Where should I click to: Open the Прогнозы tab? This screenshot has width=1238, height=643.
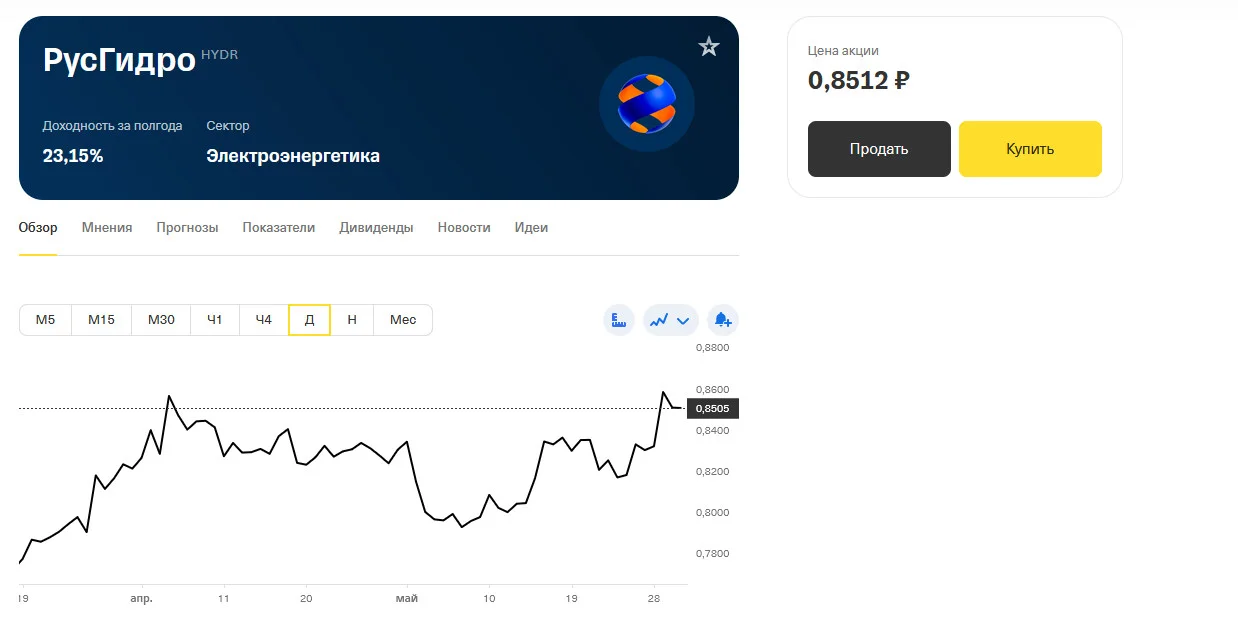pos(187,228)
